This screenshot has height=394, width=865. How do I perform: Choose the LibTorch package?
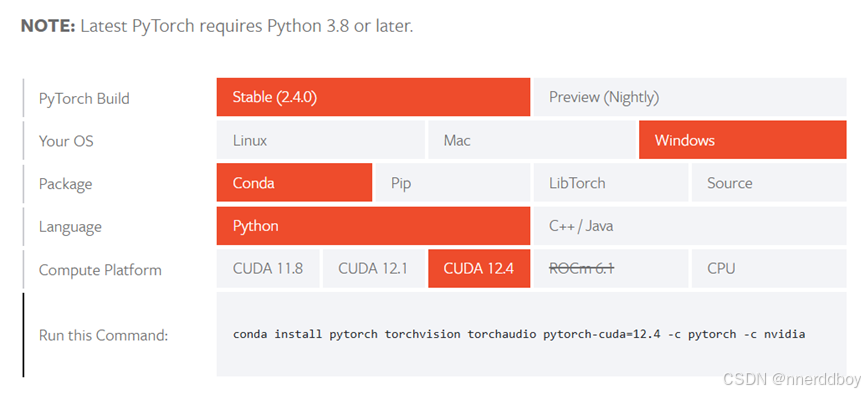tap(611, 183)
